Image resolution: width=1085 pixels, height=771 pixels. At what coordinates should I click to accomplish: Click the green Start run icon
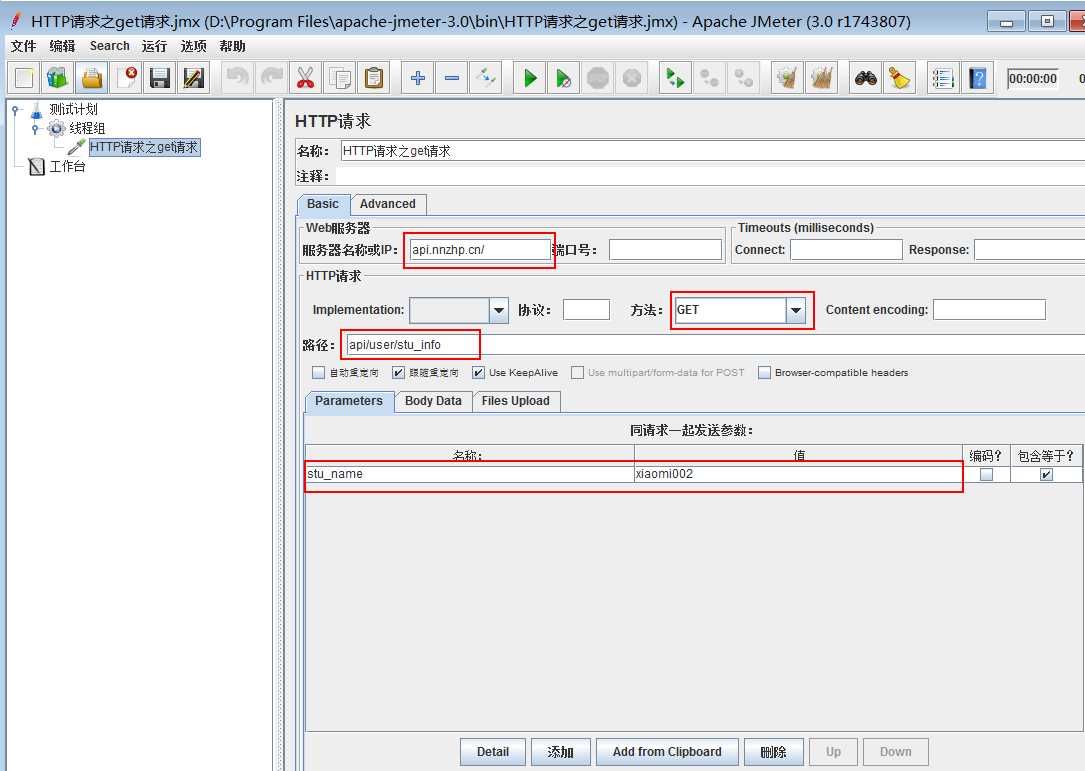[530, 78]
